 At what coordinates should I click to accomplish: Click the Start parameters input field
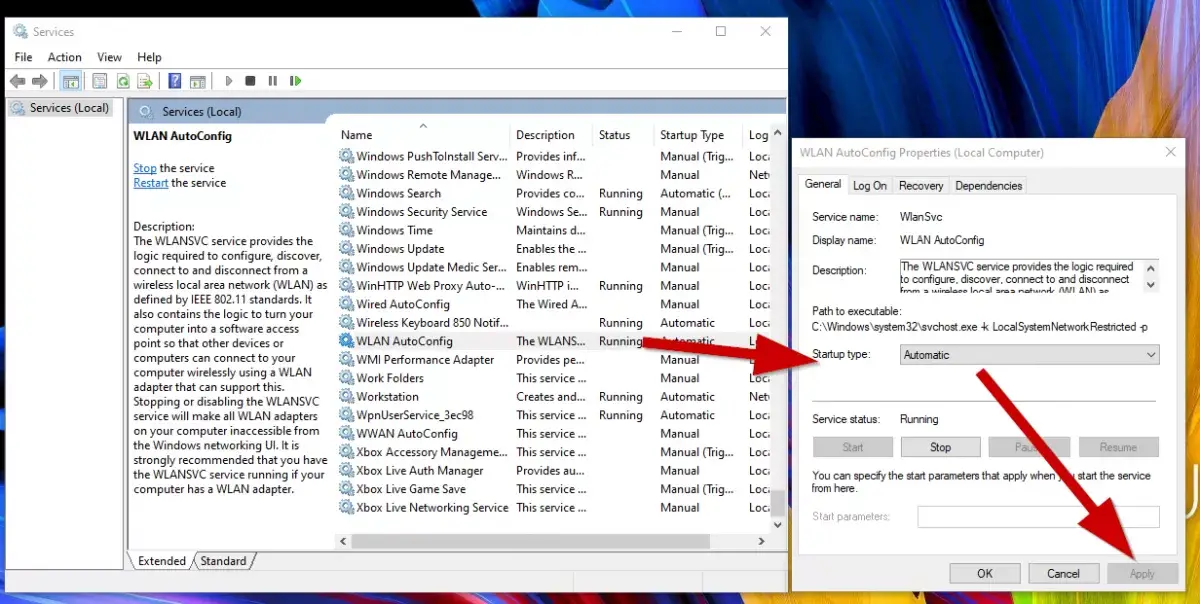click(1038, 517)
